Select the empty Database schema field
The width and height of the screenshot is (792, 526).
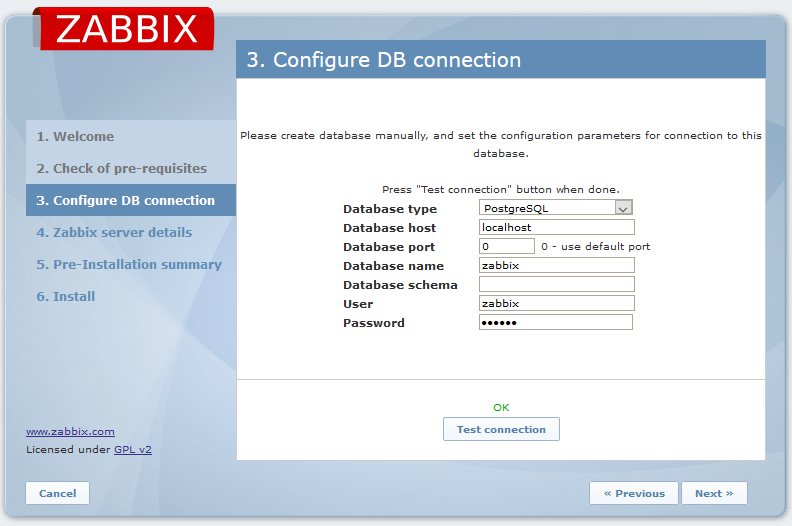point(556,284)
